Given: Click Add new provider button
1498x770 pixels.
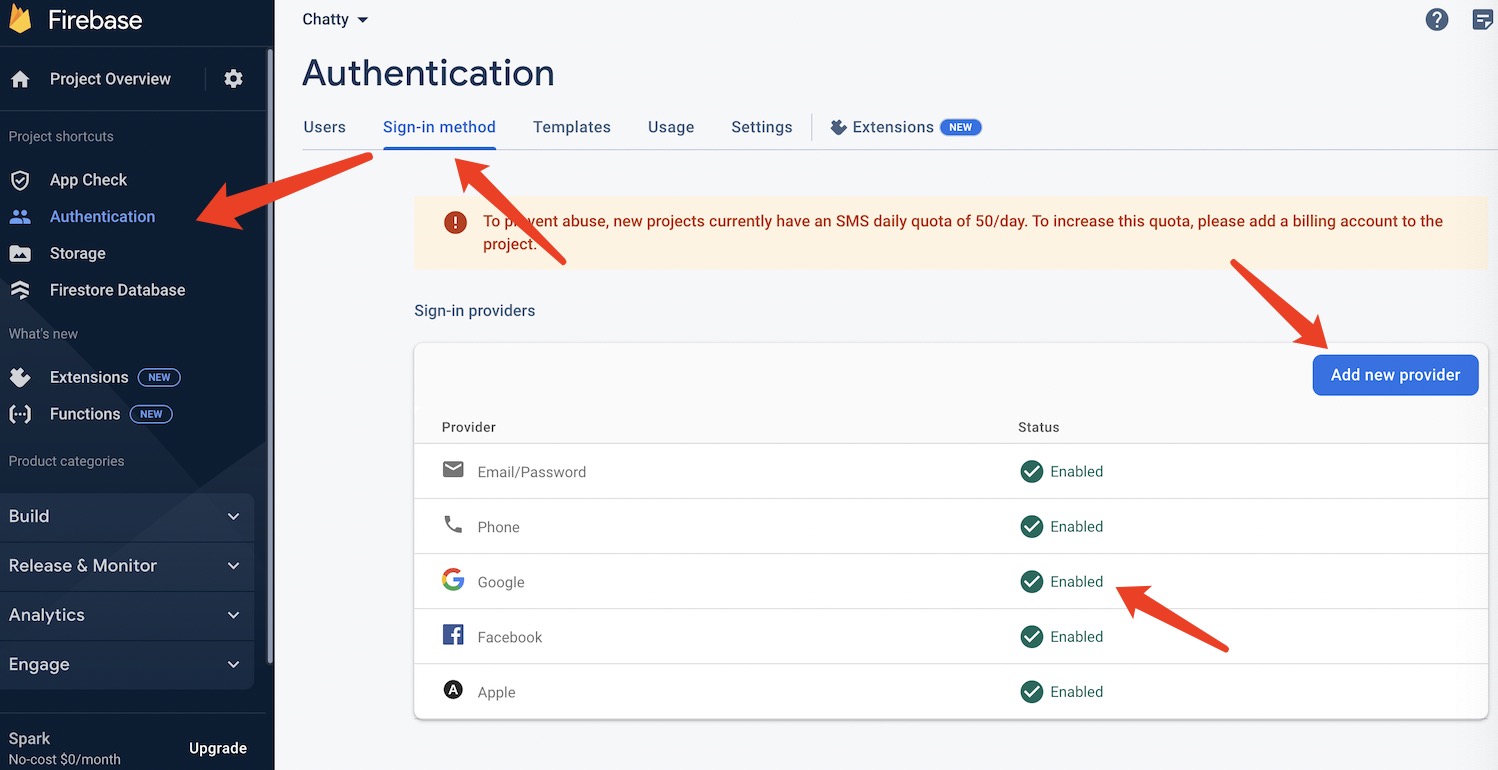Looking at the screenshot, I should tap(1395, 375).
